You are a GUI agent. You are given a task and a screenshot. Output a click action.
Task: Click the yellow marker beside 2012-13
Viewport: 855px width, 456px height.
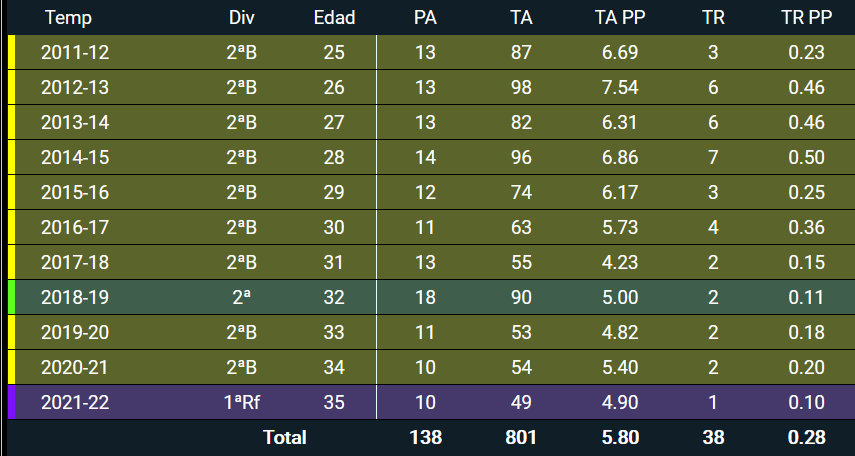(x=11, y=87)
